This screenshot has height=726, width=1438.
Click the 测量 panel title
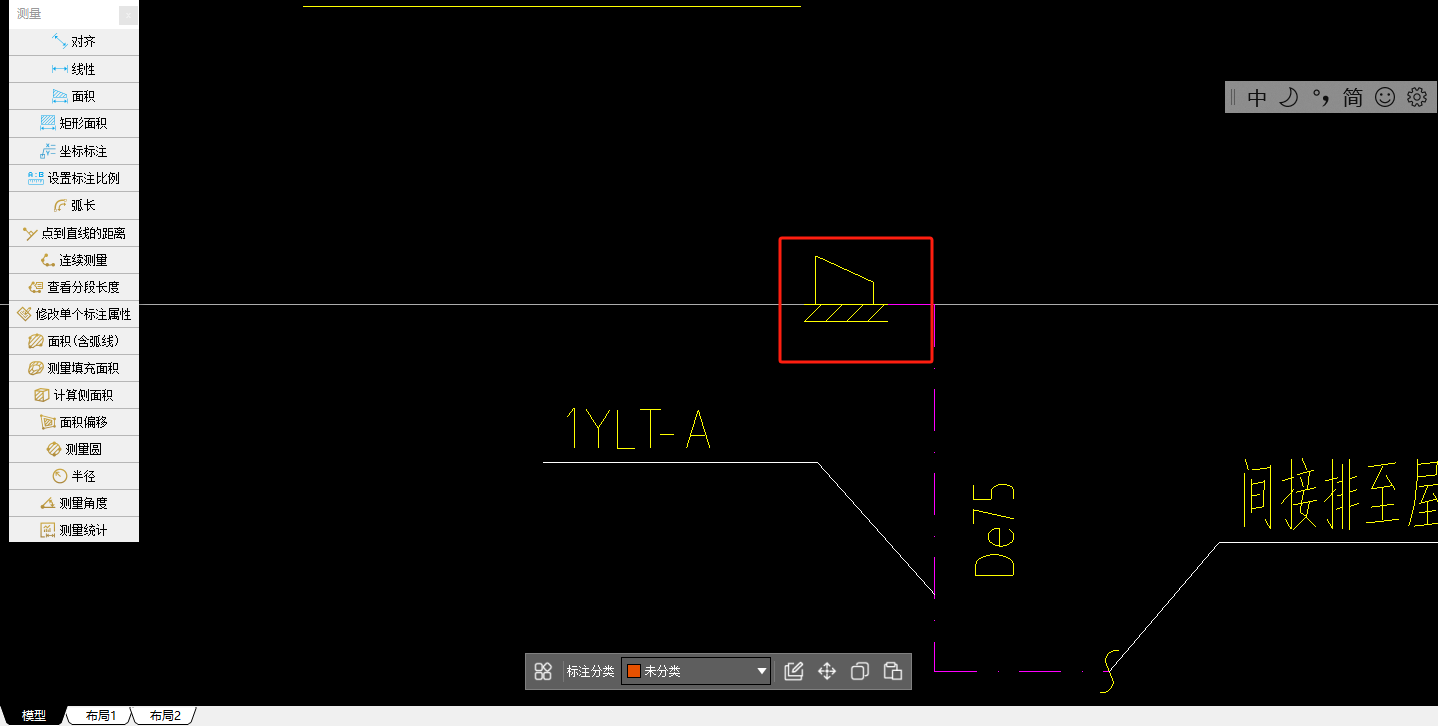[x=29, y=14]
